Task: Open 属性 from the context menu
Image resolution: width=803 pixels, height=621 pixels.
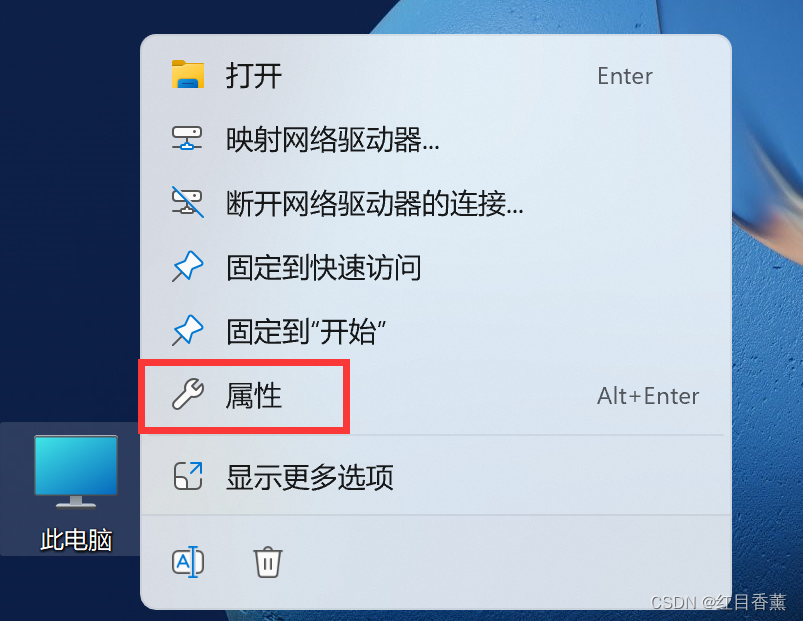Action: (436, 396)
